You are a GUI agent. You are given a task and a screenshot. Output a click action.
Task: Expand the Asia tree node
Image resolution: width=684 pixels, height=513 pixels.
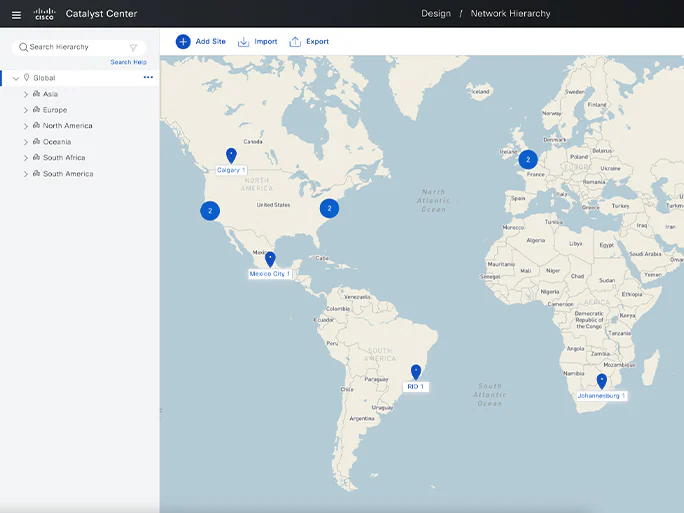(x=26, y=94)
